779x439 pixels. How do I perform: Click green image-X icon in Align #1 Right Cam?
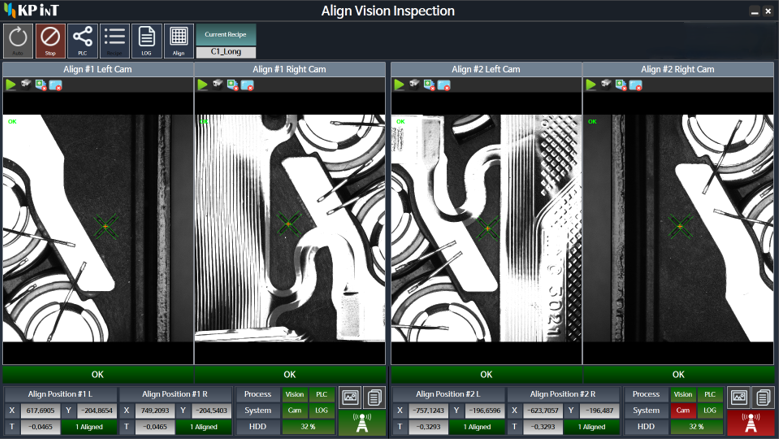[233, 85]
